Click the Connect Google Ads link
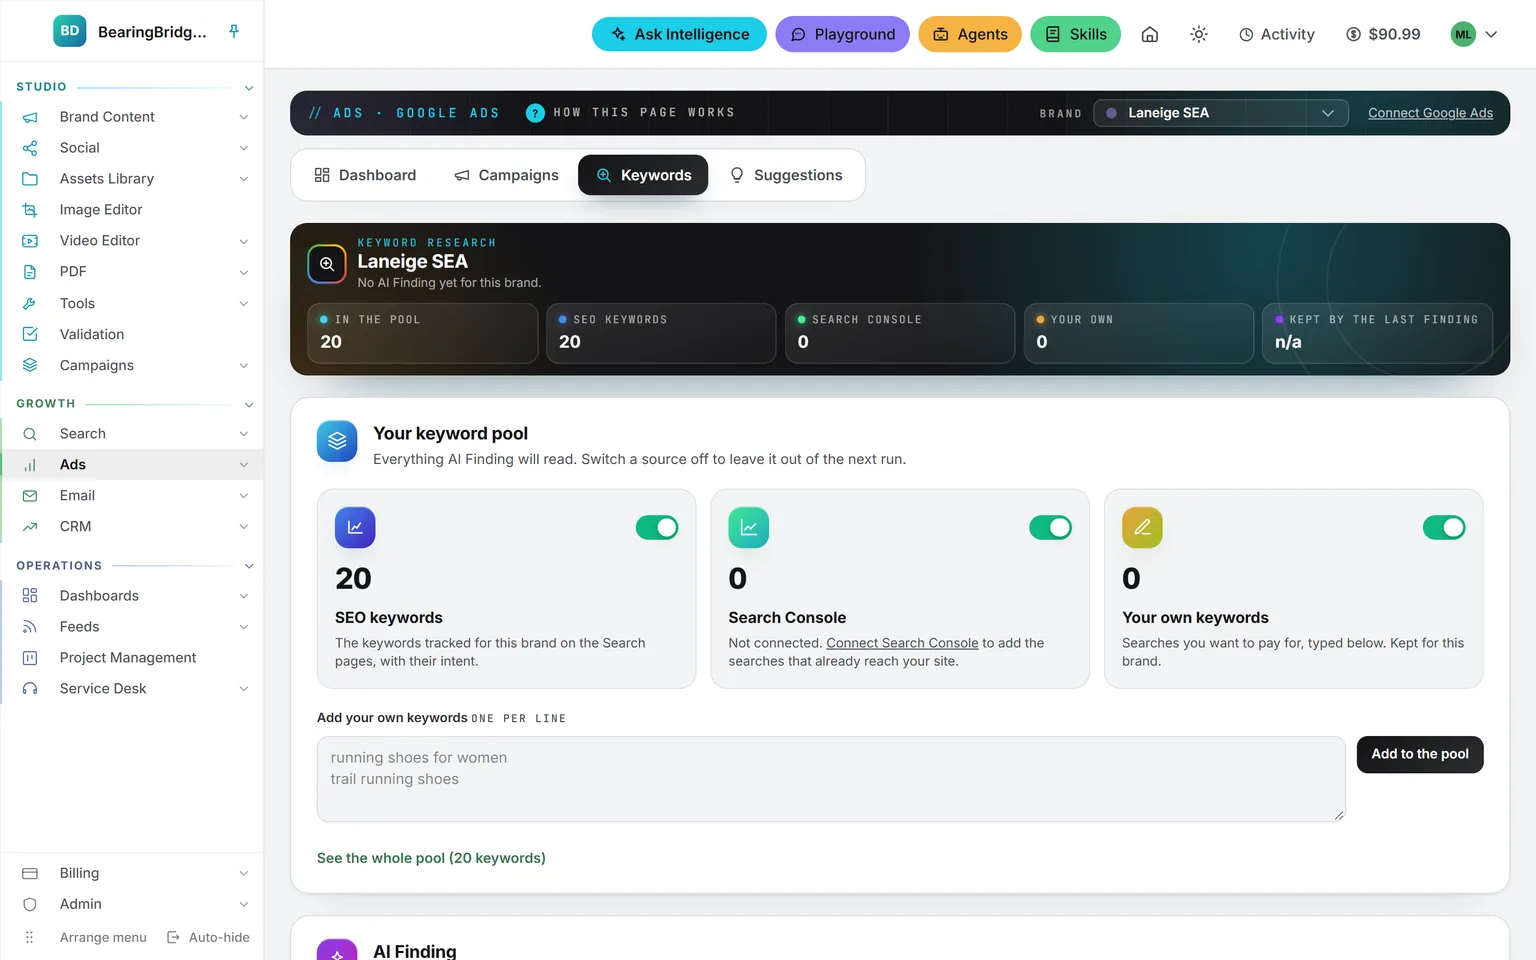1536x960 pixels. pos(1430,113)
